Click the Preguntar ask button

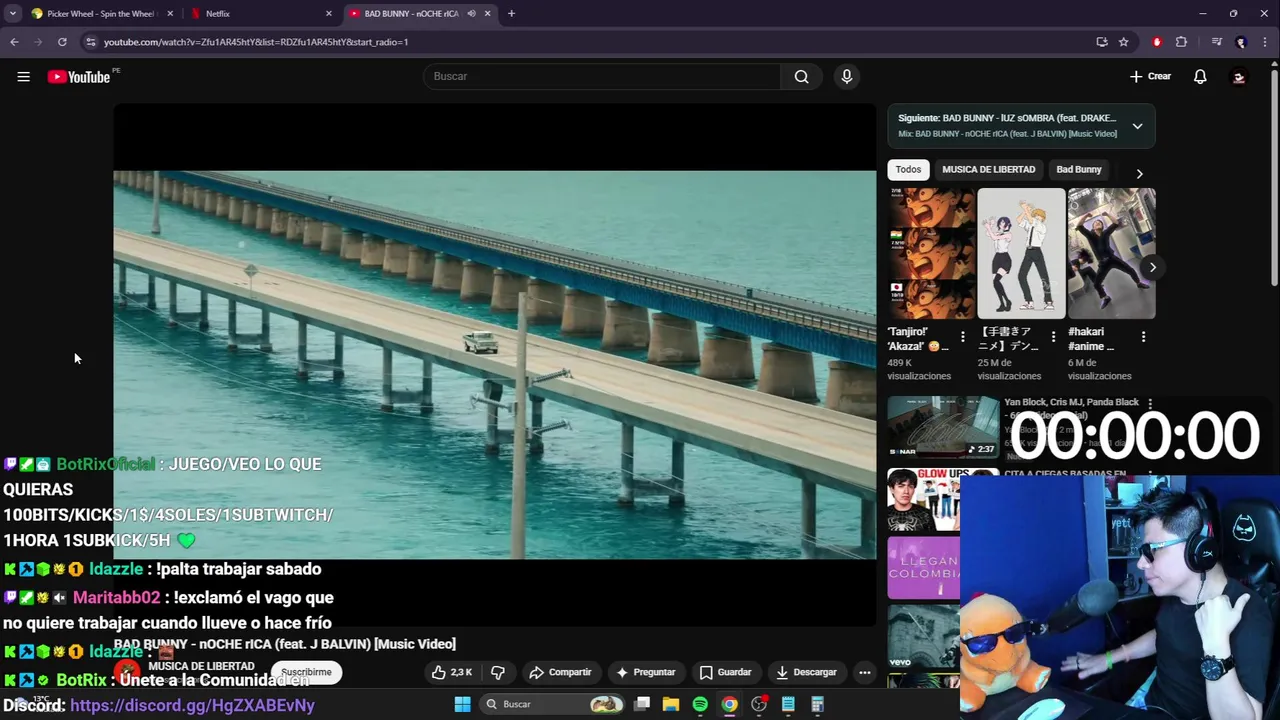click(x=646, y=672)
